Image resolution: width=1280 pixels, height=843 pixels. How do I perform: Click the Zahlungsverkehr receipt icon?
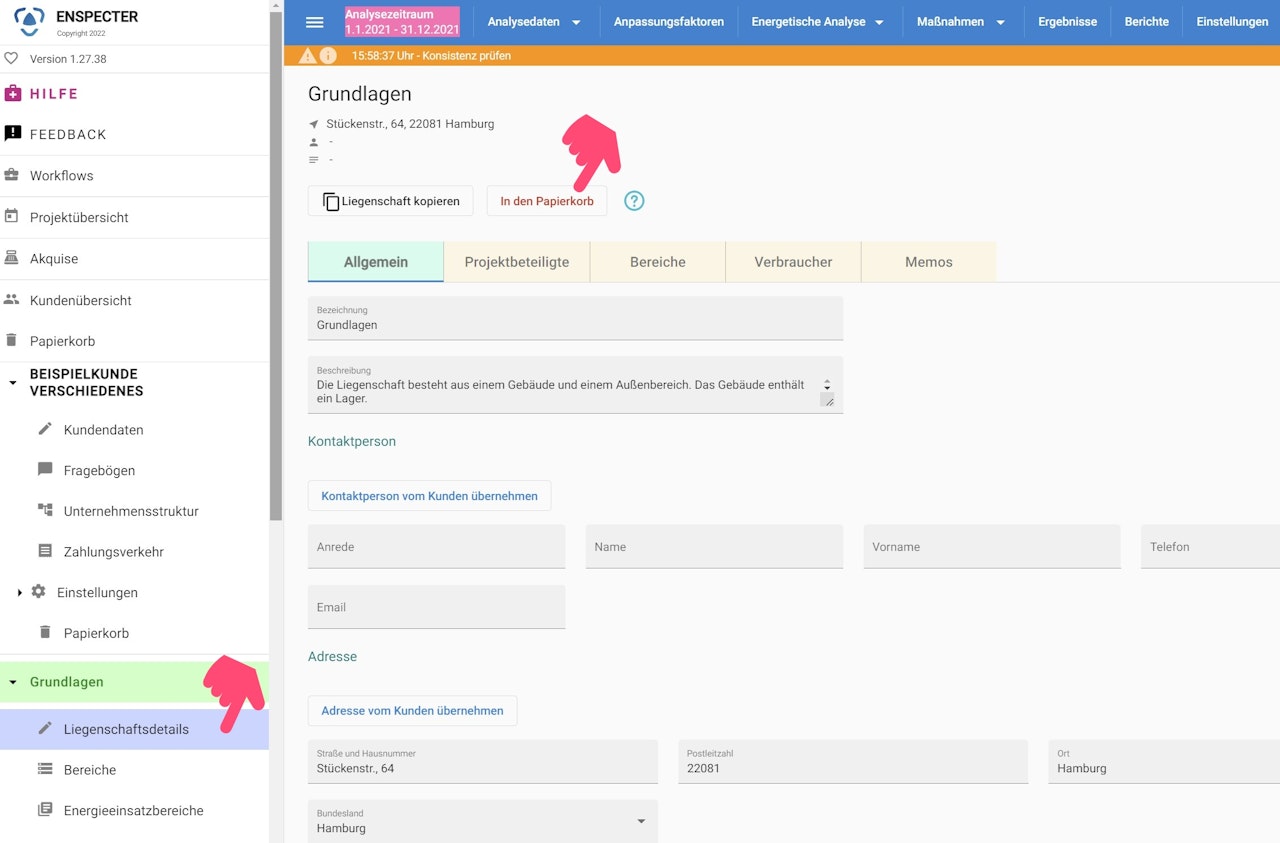(45, 551)
